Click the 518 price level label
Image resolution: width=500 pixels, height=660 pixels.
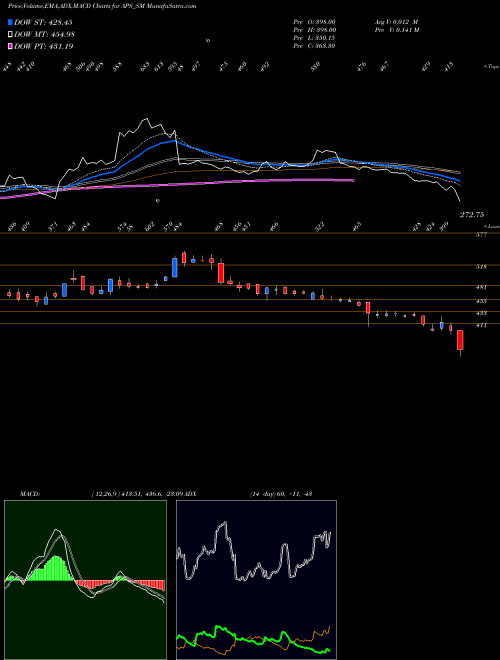click(481, 267)
